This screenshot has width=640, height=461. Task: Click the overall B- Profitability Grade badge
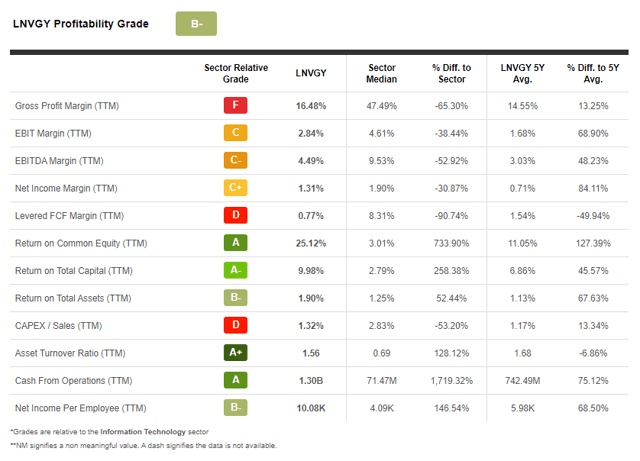[x=195, y=24]
